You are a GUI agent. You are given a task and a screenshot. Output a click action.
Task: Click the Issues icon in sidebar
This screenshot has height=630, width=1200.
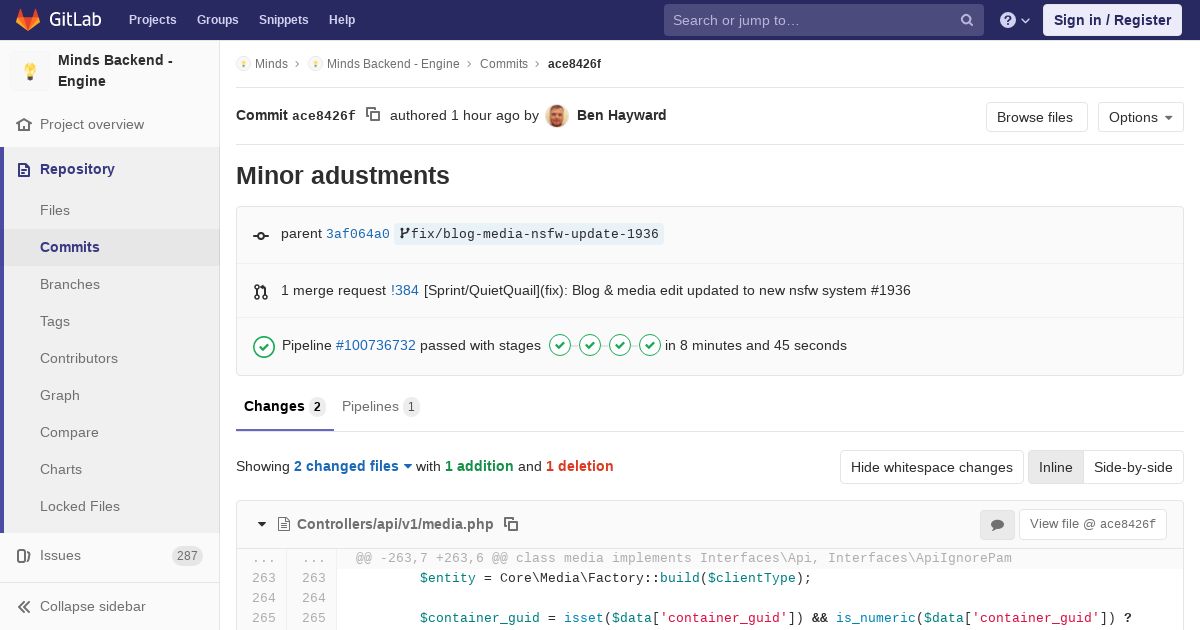[24, 556]
